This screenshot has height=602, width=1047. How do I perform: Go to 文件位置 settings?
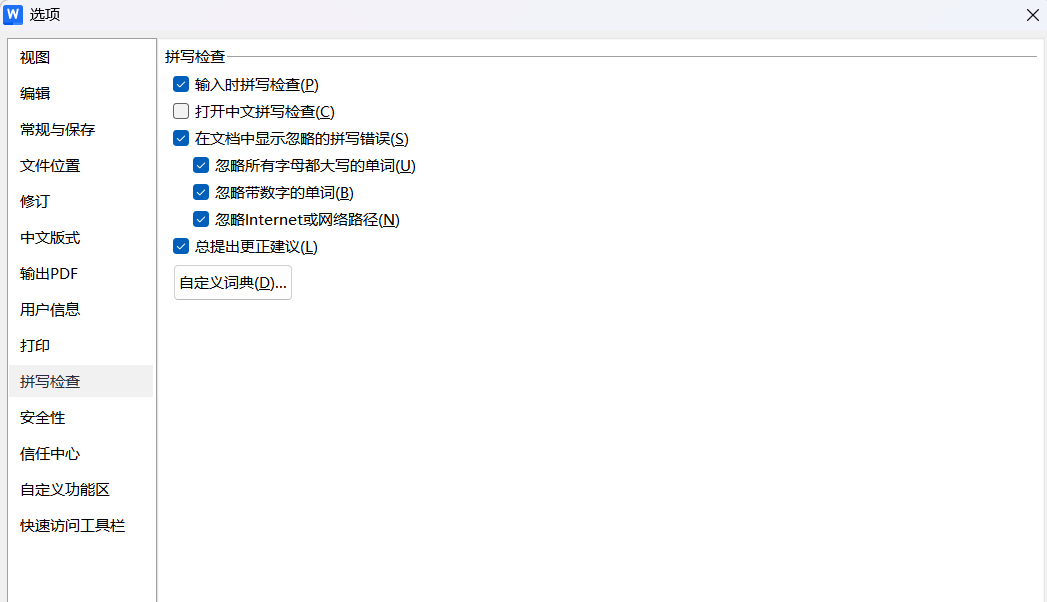(50, 166)
